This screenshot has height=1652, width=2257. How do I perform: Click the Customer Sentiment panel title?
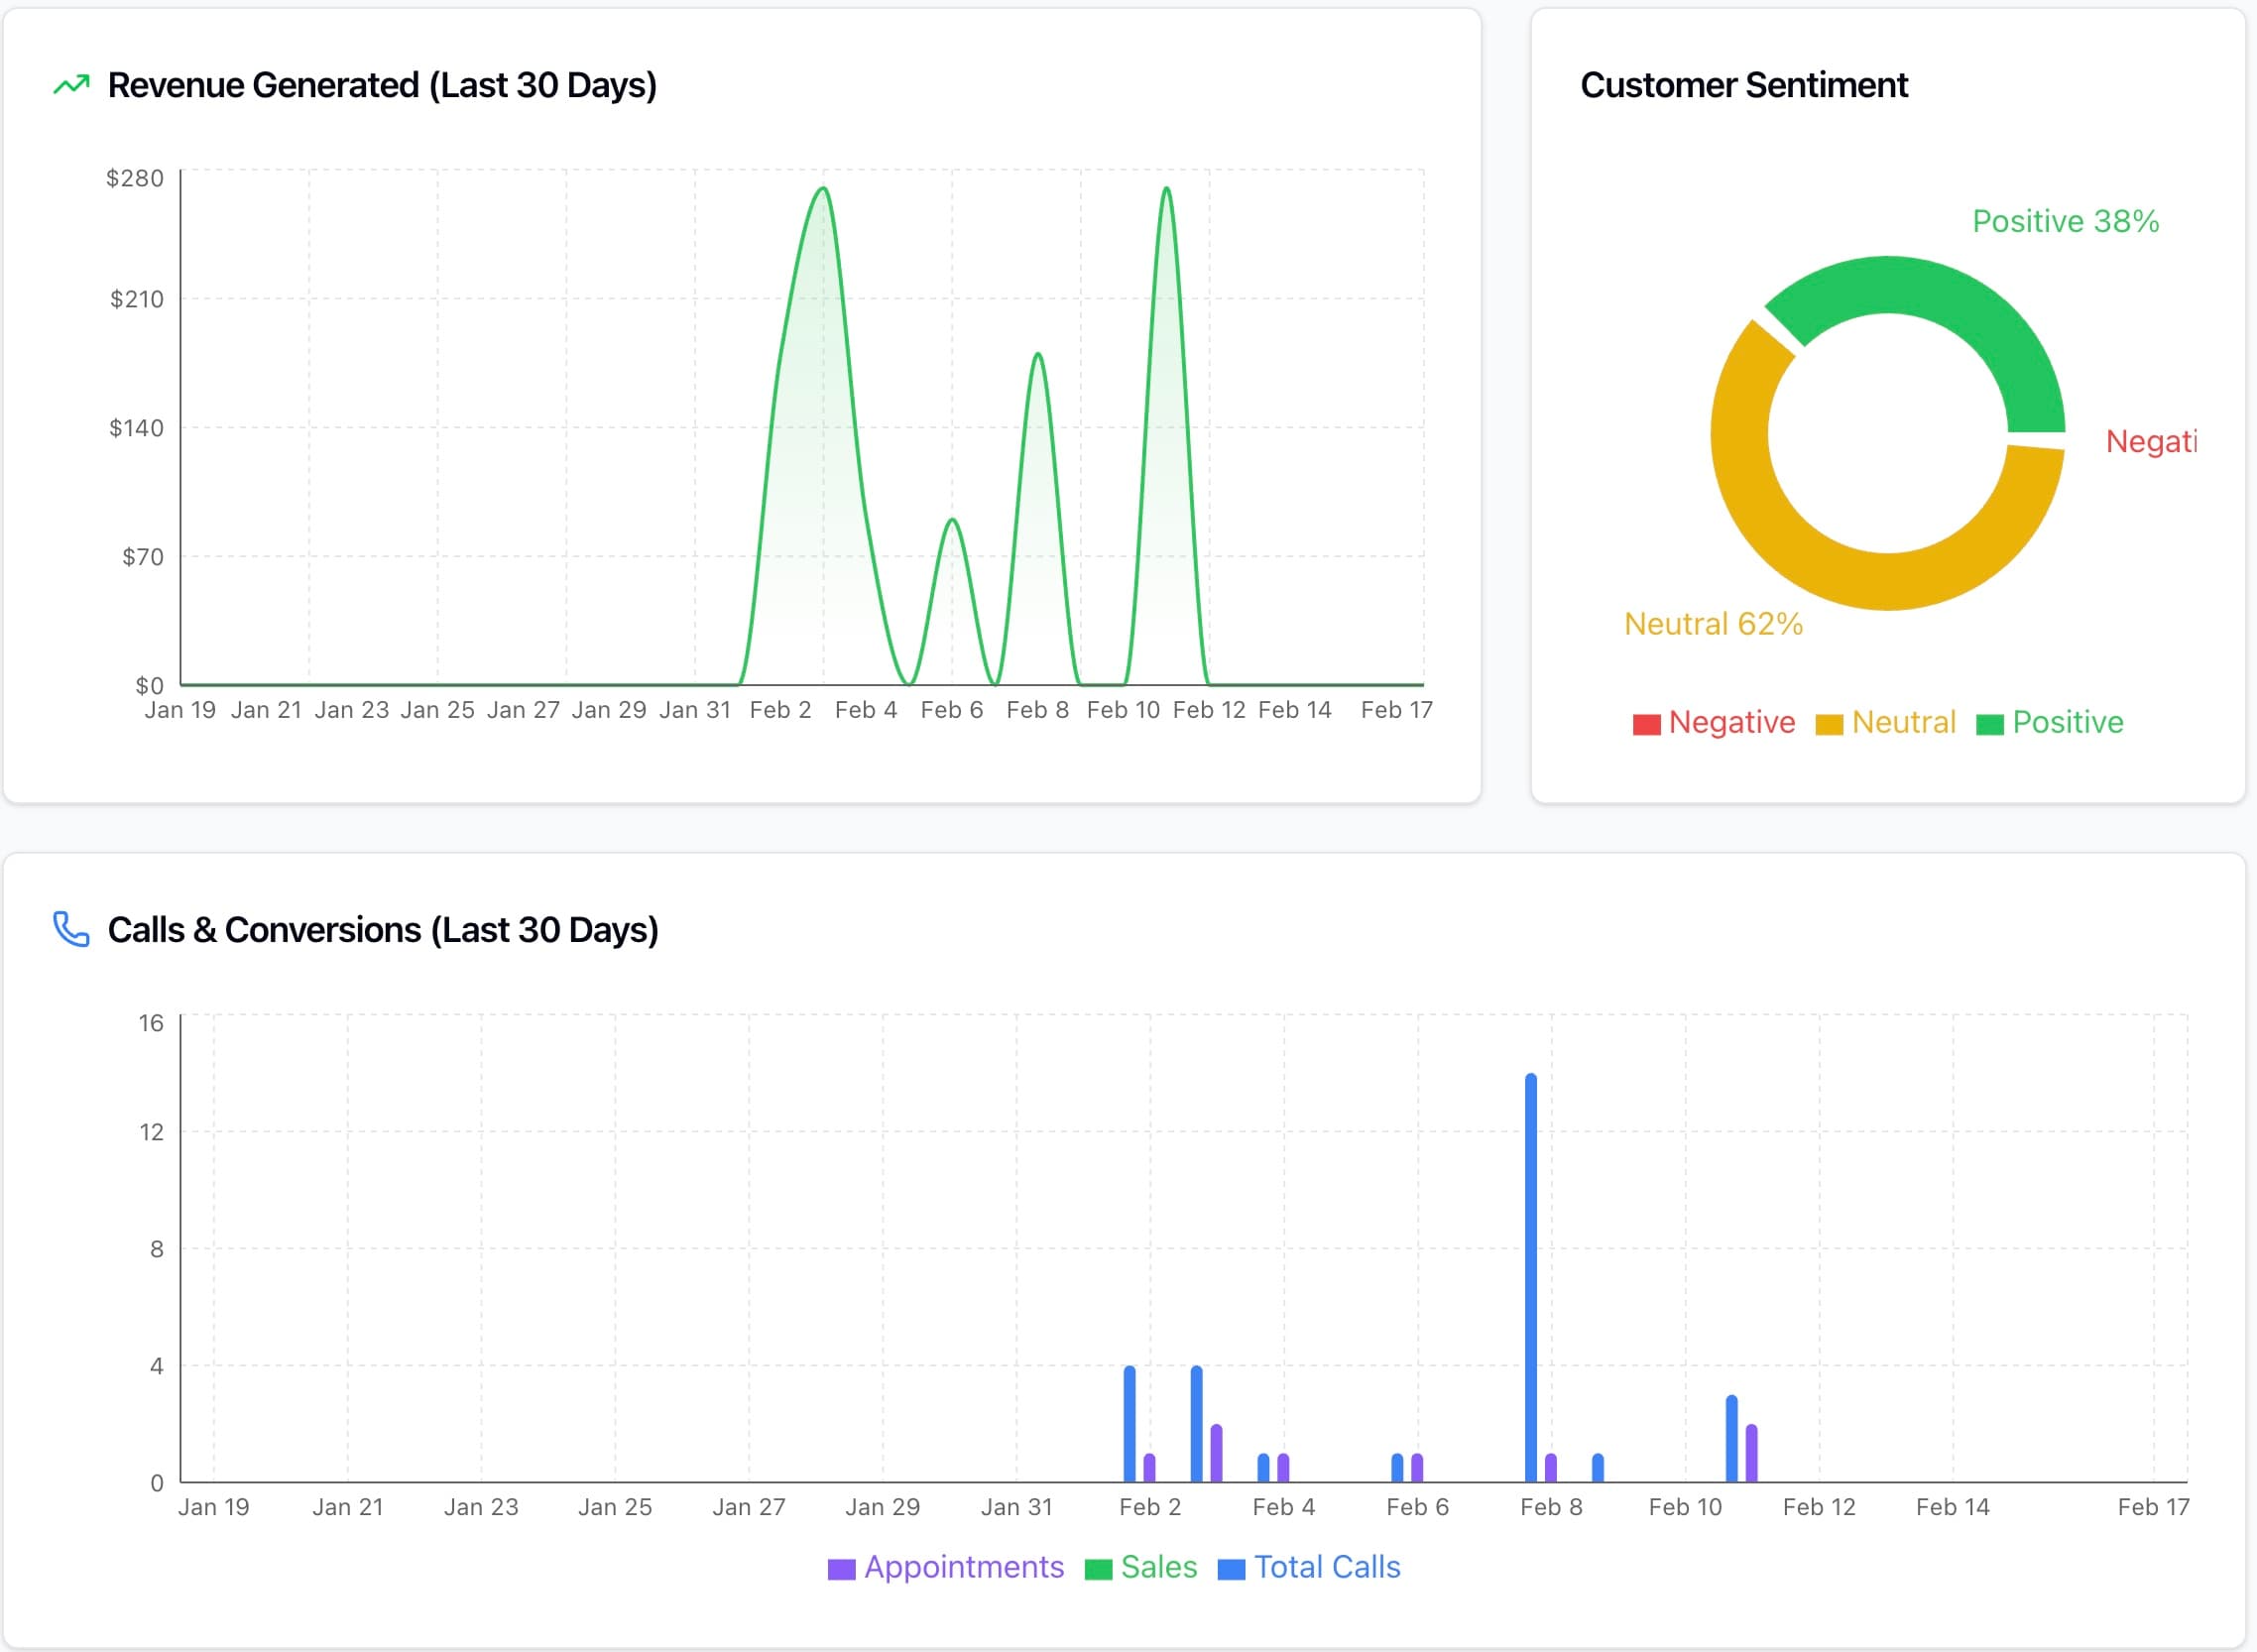click(1744, 85)
